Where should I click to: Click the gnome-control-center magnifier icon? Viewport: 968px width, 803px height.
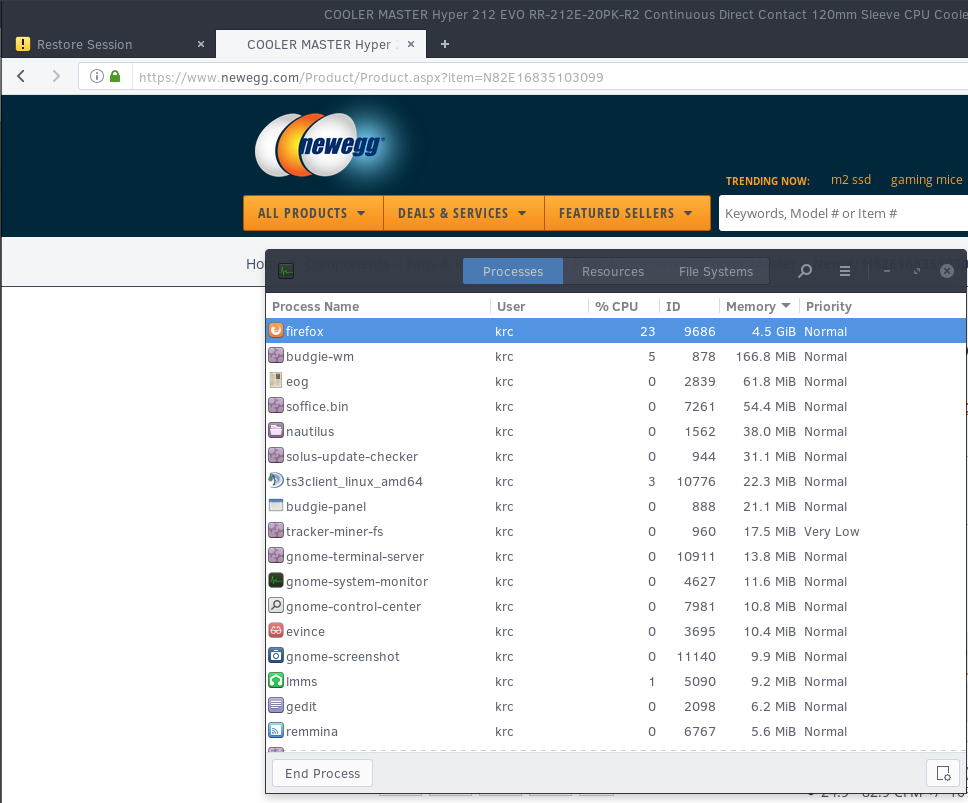276,605
